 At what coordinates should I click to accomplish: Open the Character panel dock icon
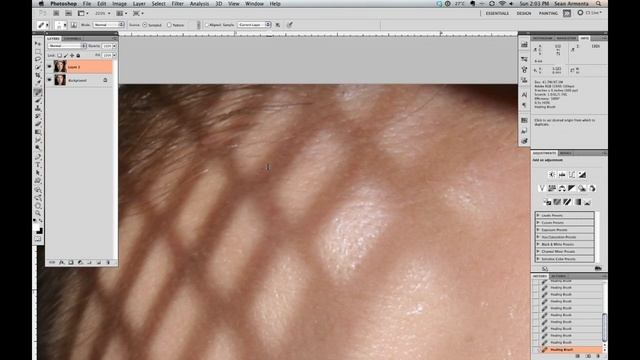524,95
